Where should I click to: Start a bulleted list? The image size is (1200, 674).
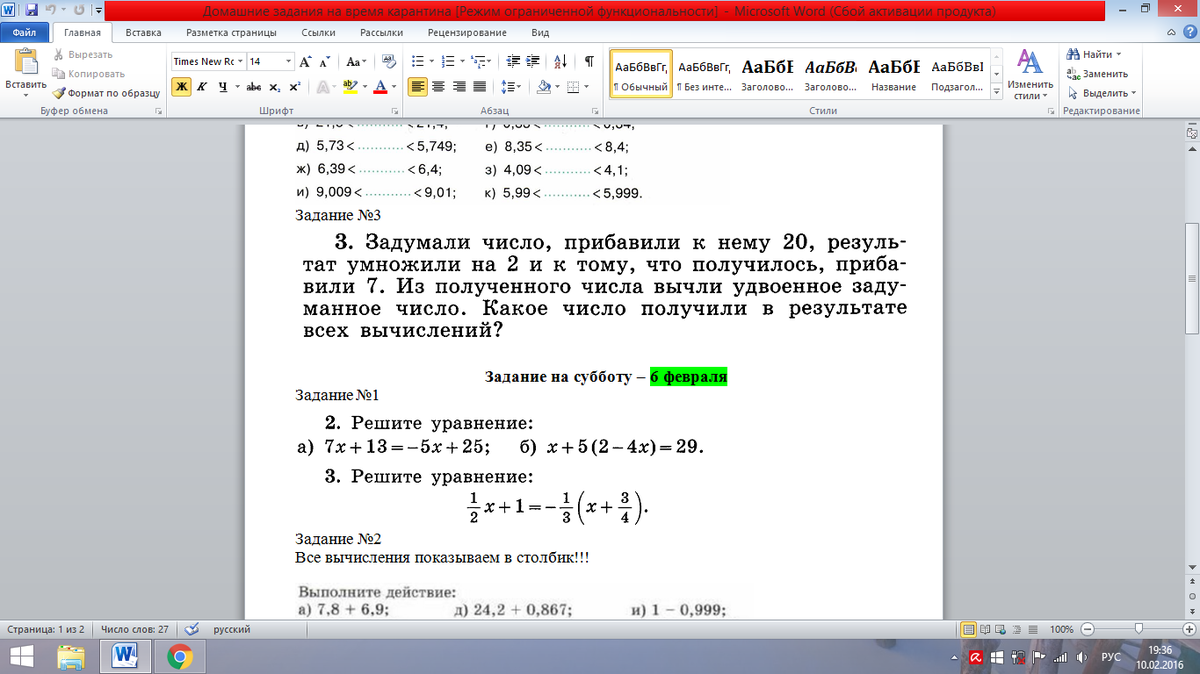(x=417, y=61)
